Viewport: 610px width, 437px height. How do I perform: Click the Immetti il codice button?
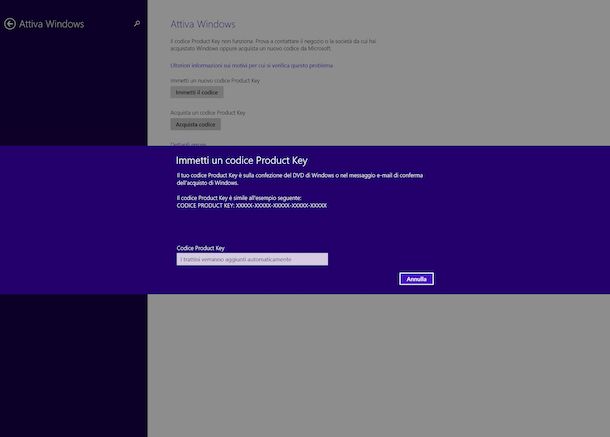click(x=193, y=92)
